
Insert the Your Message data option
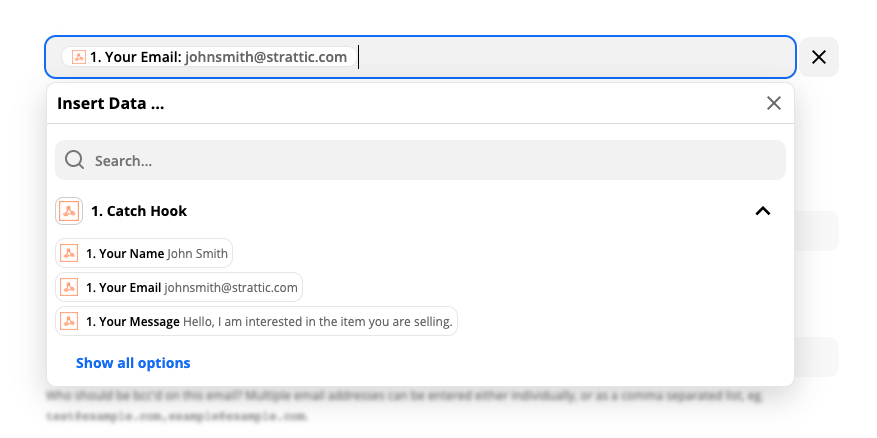256,322
